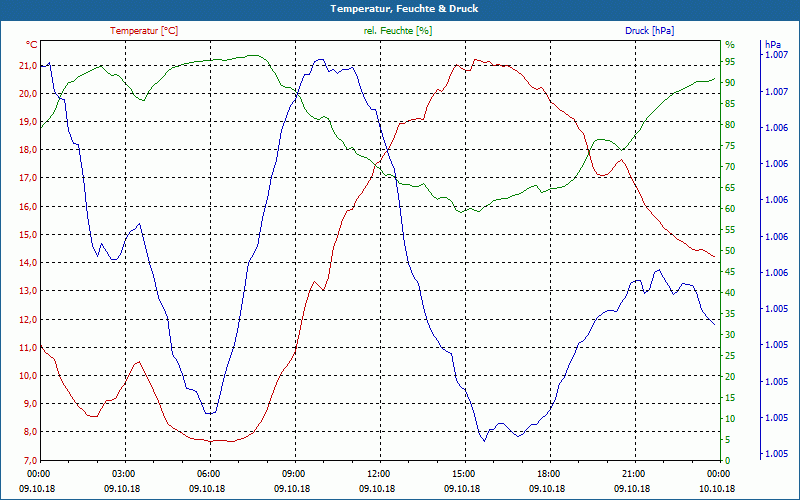Click the '11,0' temperature axis value
The width and height of the screenshot is (800, 500).
click(x=28, y=347)
